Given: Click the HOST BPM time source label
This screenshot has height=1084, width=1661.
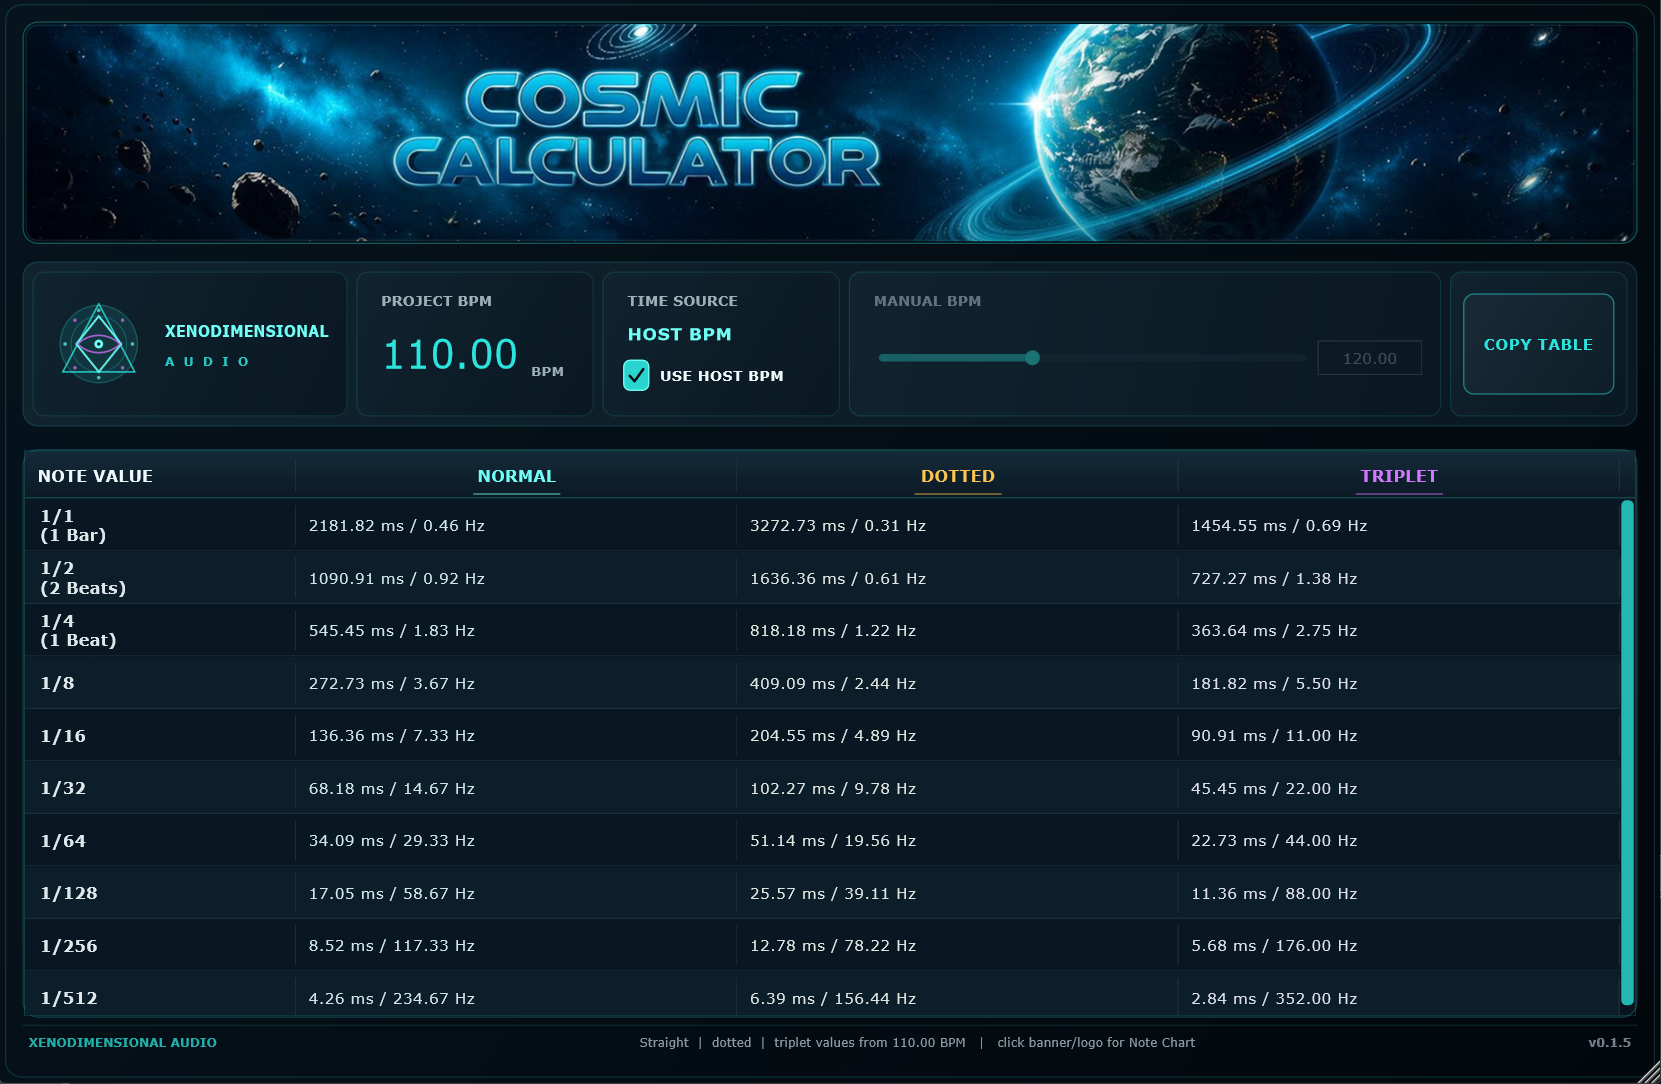Looking at the screenshot, I should click(679, 335).
